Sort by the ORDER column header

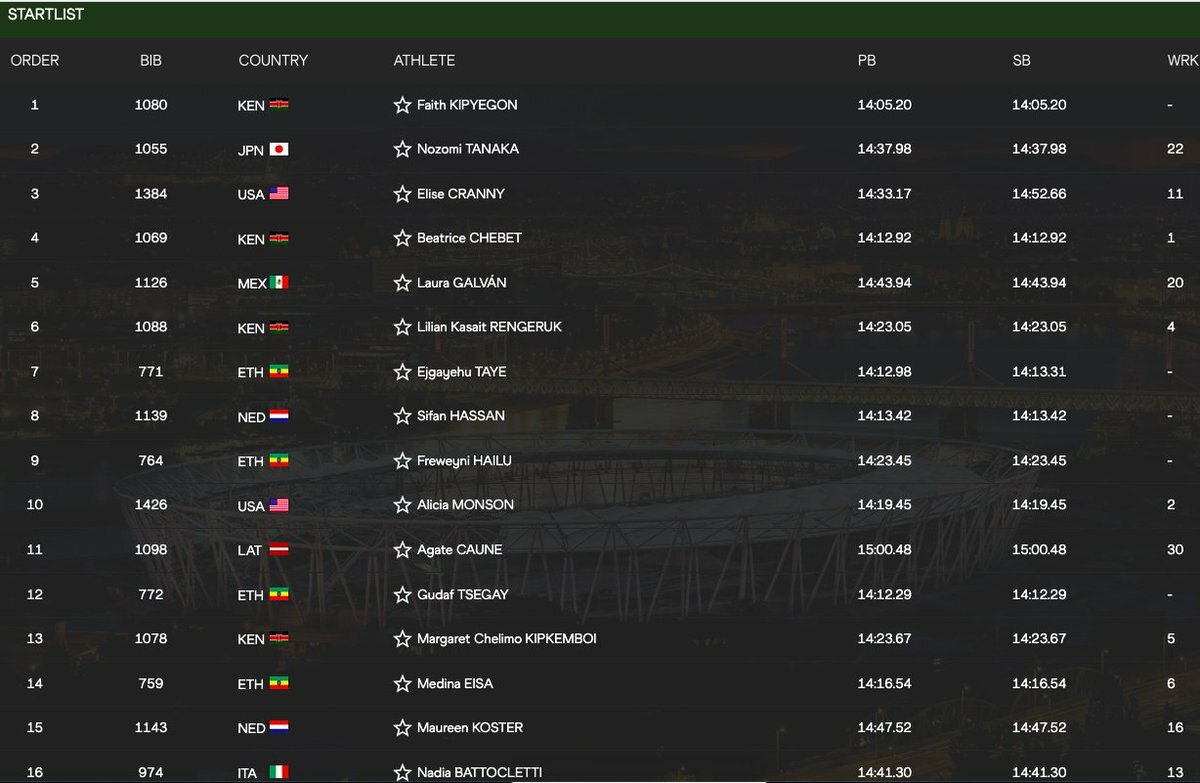coord(35,60)
